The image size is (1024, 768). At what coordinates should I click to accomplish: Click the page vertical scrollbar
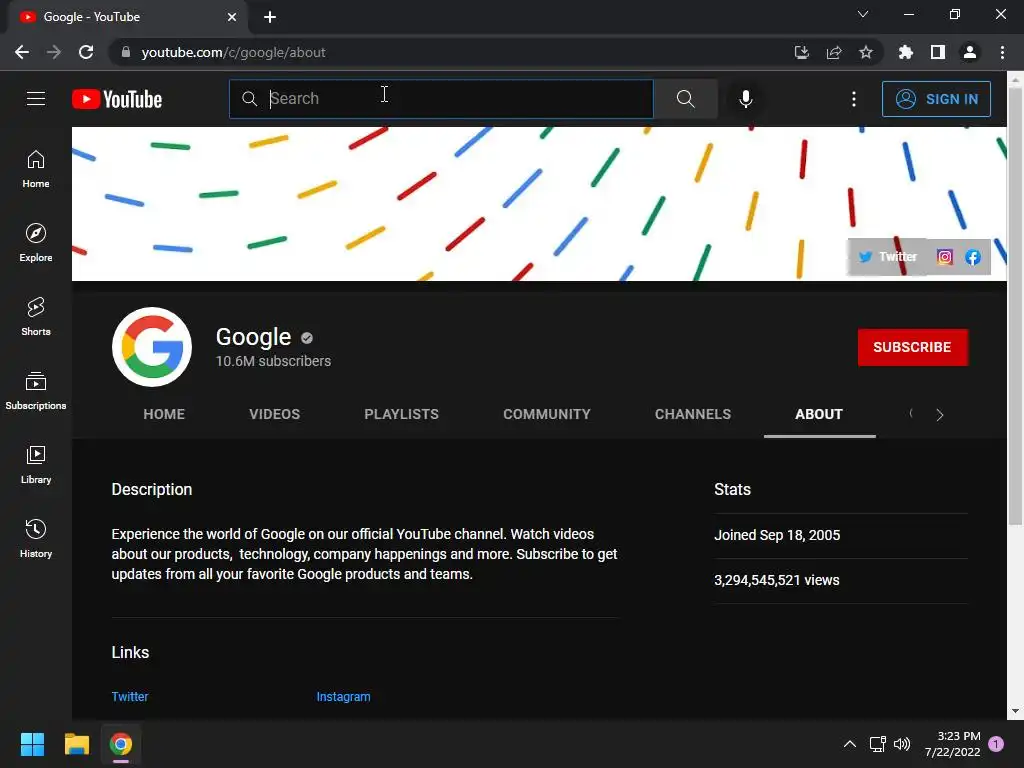(1015, 307)
